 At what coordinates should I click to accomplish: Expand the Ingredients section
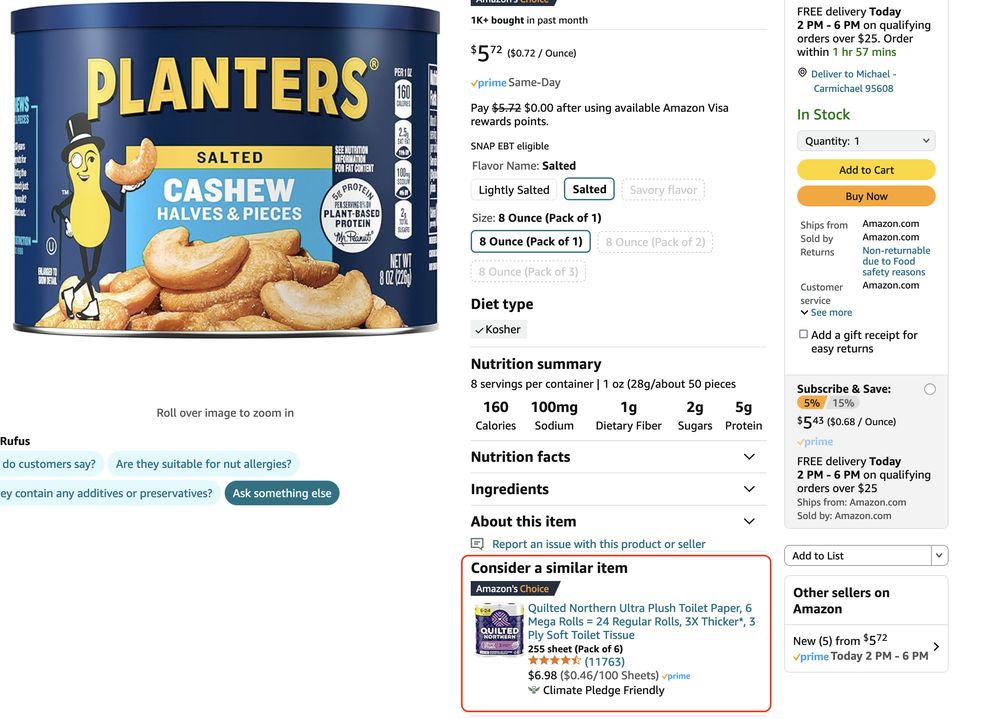tap(749, 489)
